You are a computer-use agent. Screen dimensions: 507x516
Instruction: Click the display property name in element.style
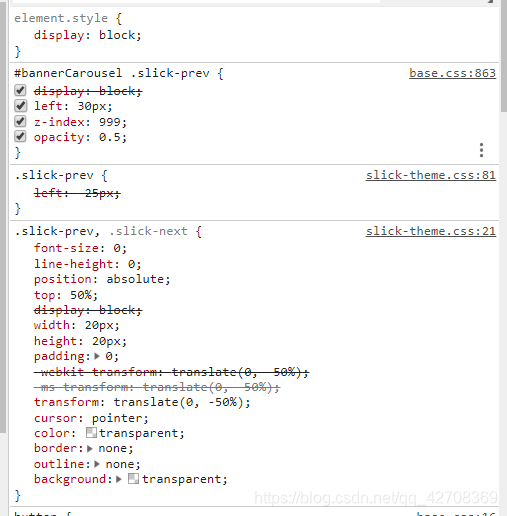tap(59, 35)
